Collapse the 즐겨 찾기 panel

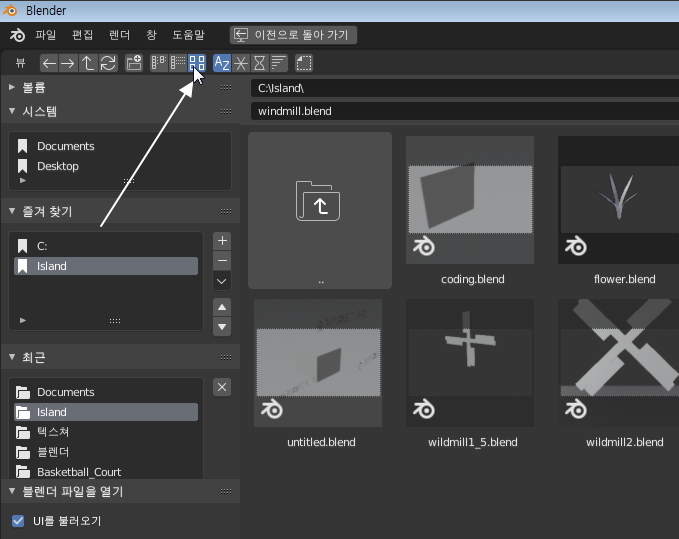coord(12,211)
